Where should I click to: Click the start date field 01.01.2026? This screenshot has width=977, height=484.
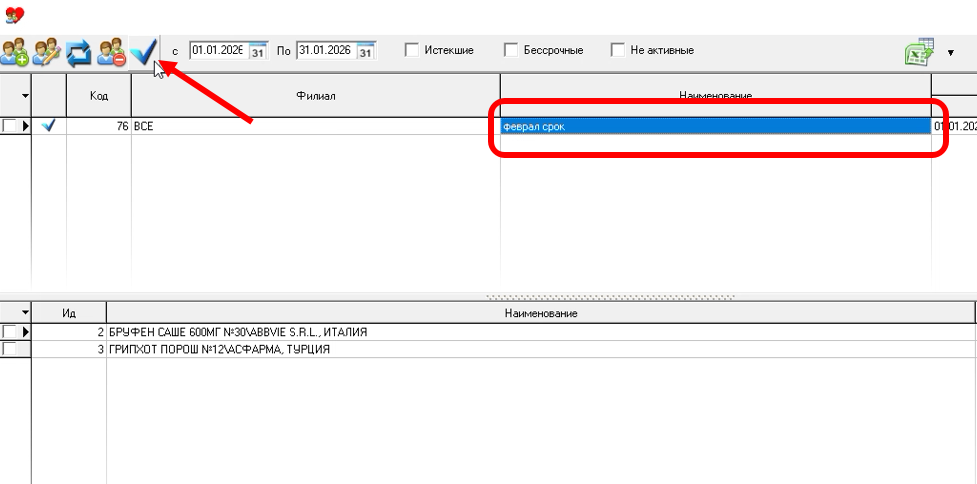click(219, 50)
